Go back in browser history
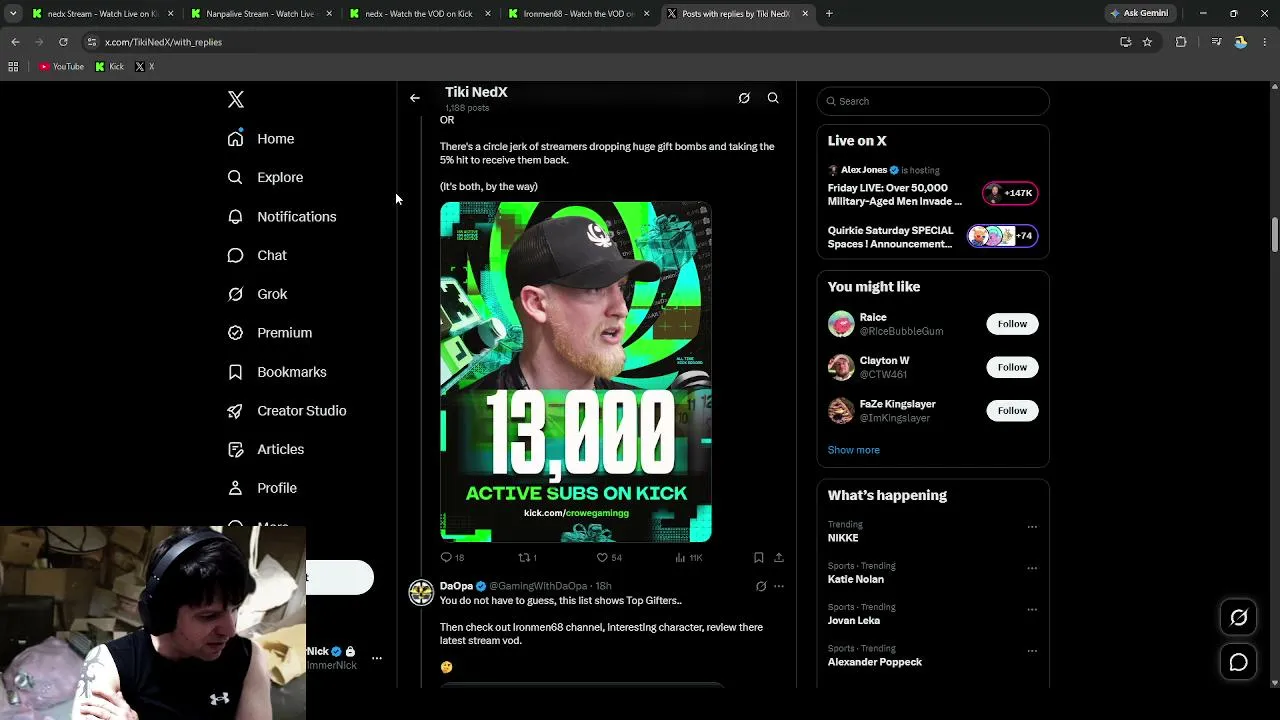This screenshot has width=1280, height=720. (15, 42)
